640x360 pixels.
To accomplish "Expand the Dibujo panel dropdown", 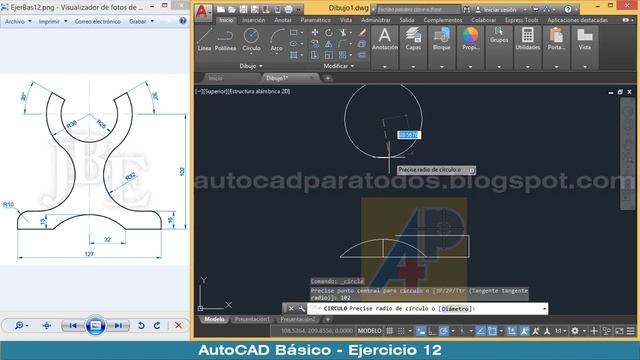I will tap(251, 66).
